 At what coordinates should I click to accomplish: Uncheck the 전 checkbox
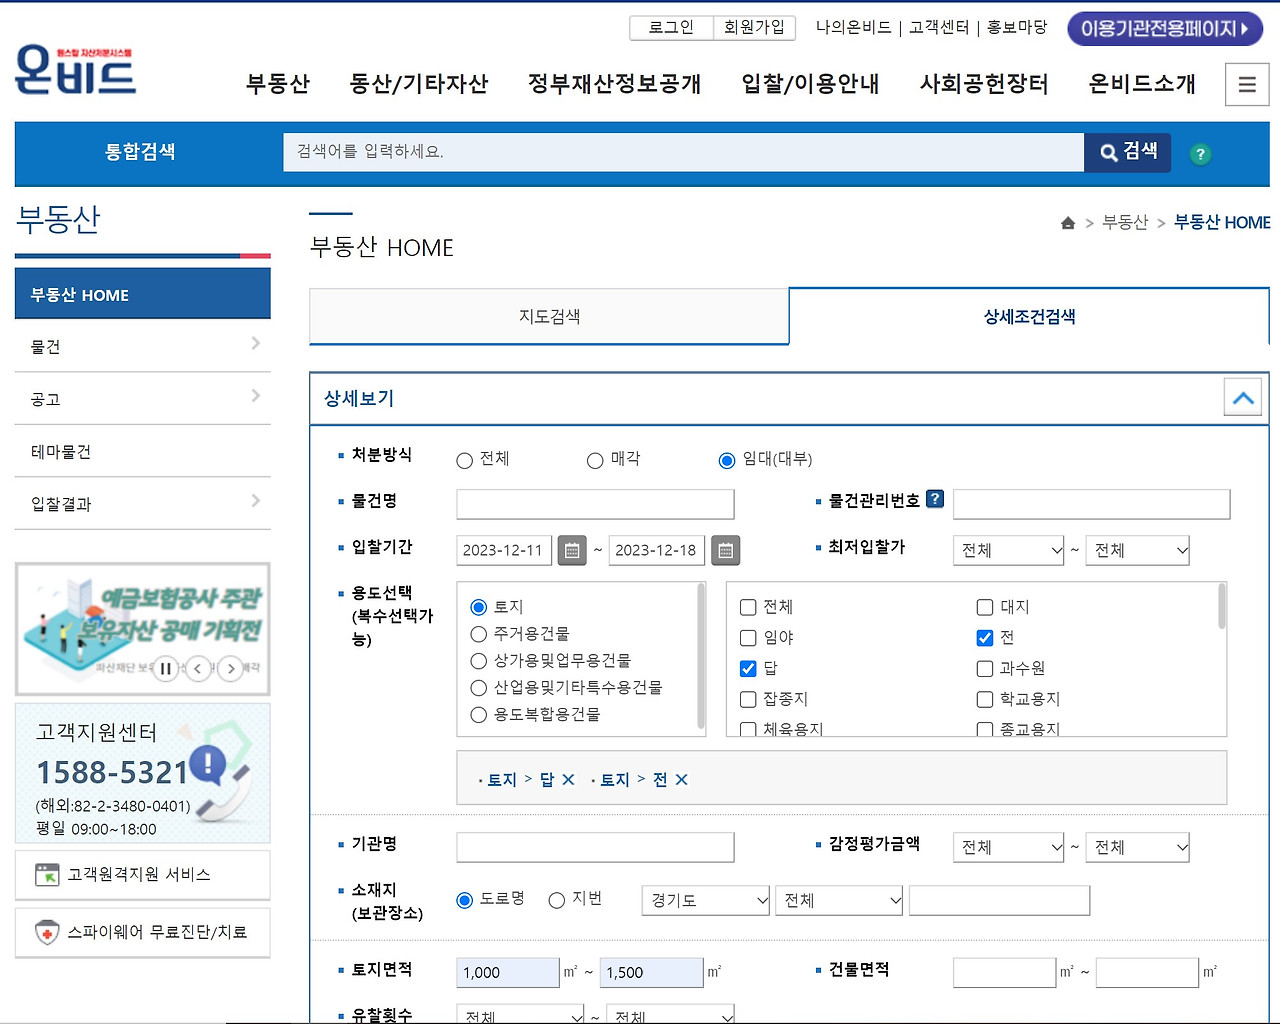tap(985, 637)
